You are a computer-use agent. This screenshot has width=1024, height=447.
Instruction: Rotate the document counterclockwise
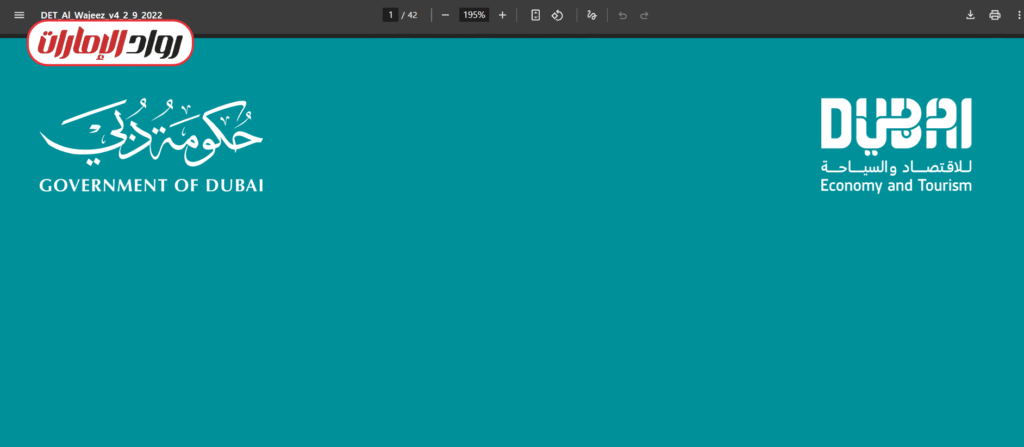pyautogui.click(x=558, y=15)
